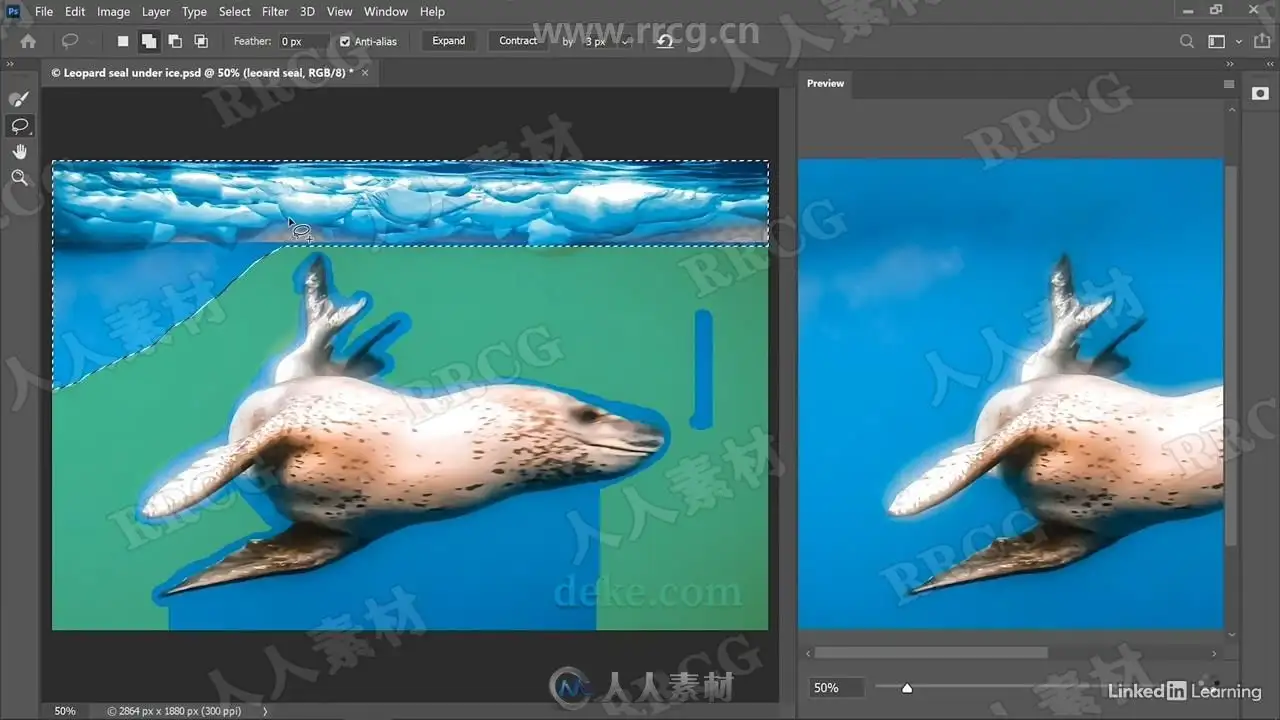1280x720 pixels.
Task: Toggle the Anti-alias checkbox
Action: tap(345, 41)
